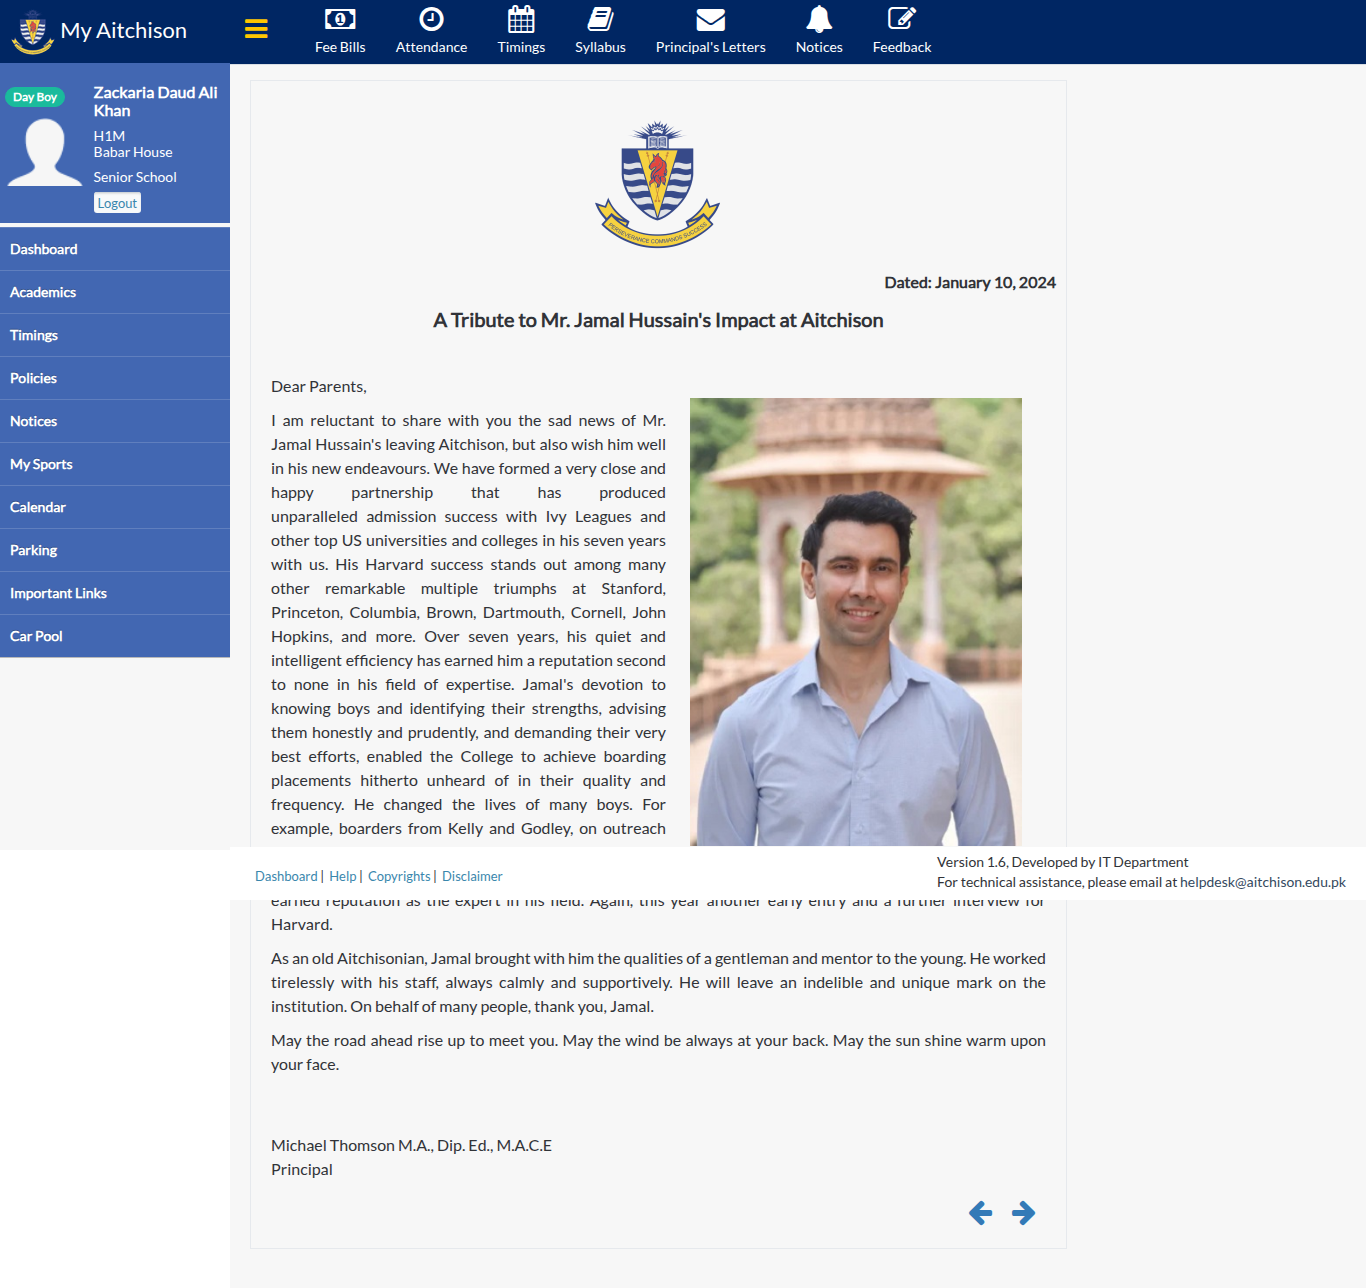Click the student name Zackaria Daud Ali Khan
This screenshot has width=1366, height=1288.
click(155, 101)
